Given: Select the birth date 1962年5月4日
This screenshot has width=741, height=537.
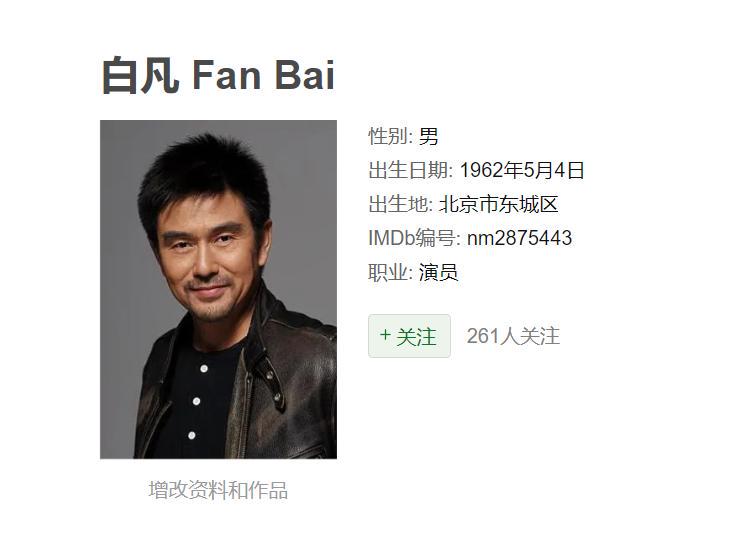Looking at the screenshot, I should click(522, 170).
